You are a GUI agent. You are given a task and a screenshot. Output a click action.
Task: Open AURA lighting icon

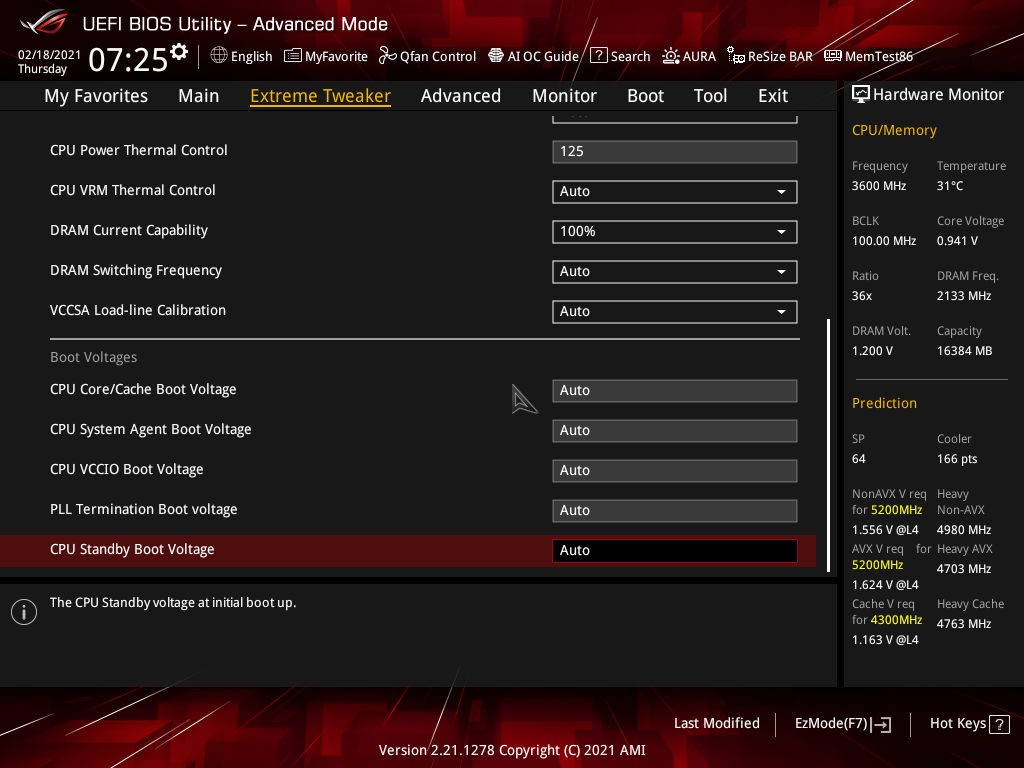[671, 56]
